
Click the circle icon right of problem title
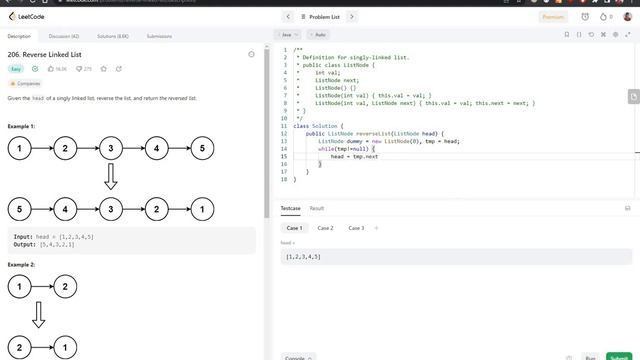point(251,54)
